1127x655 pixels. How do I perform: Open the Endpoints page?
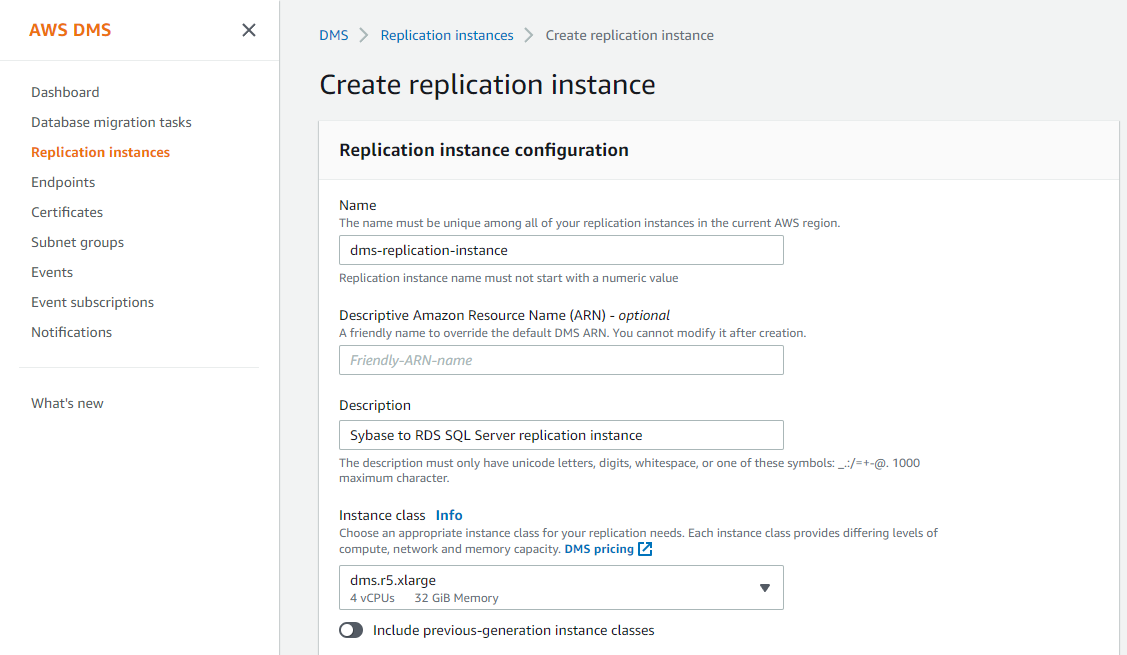[x=63, y=182]
